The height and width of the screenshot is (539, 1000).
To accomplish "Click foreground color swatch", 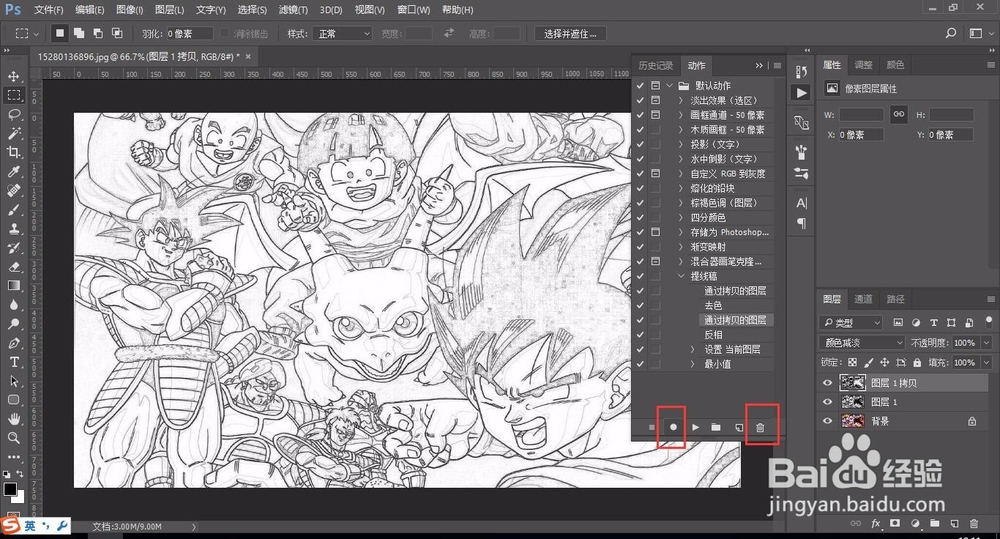I will tap(10, 489).
